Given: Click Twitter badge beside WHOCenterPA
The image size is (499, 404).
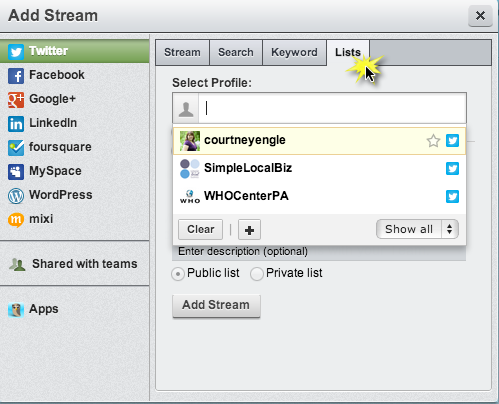Looking at the screenshot, I should click(452, 196).
